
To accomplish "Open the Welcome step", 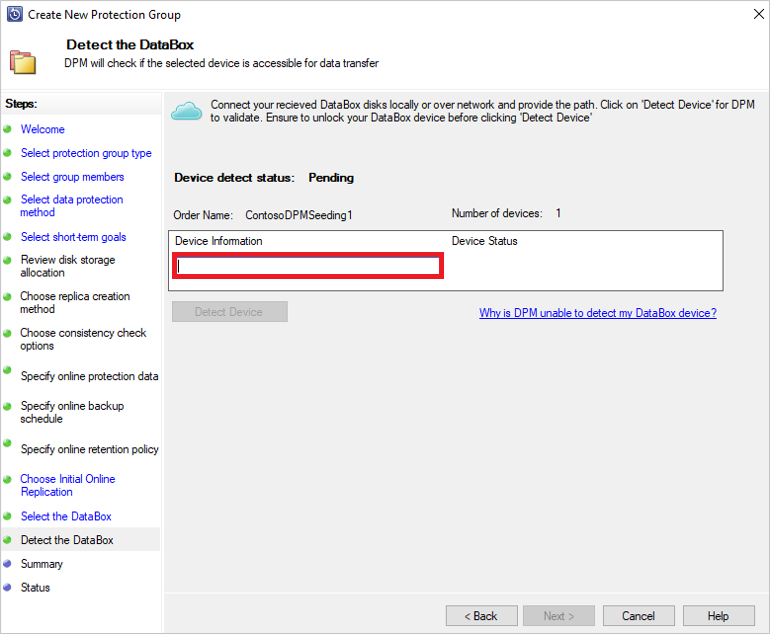I will 42,129.
